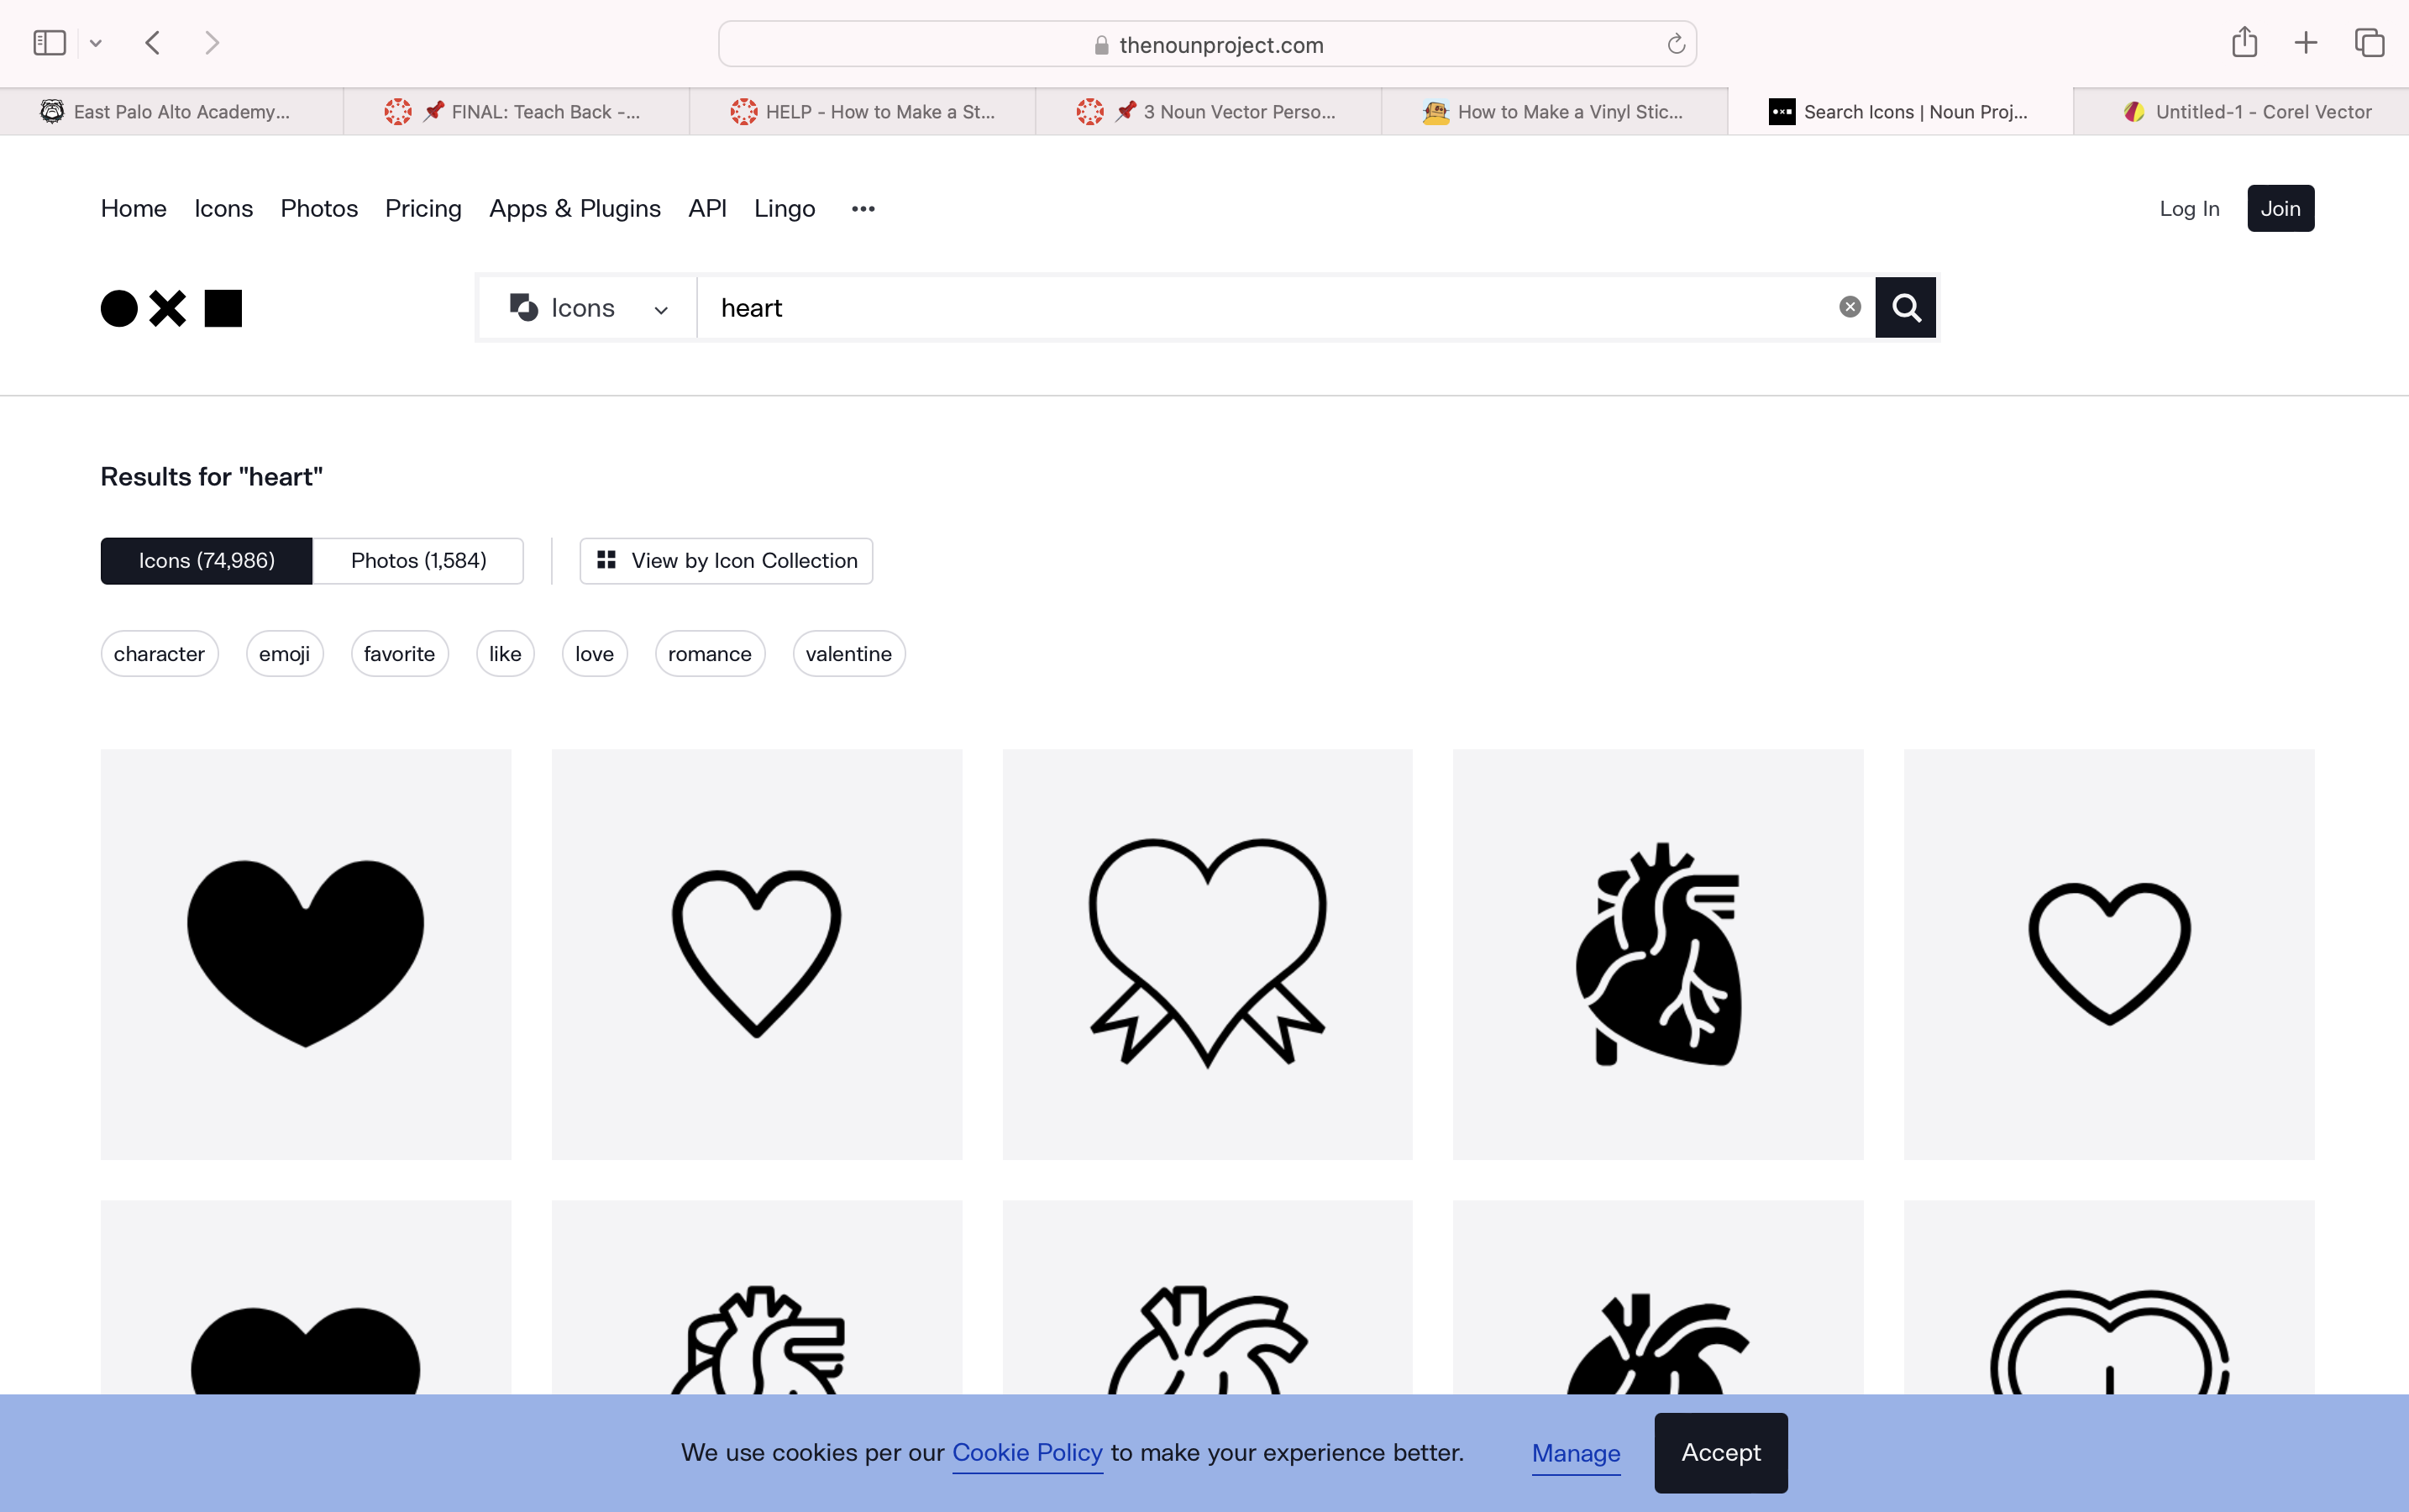
Task: Expand the View by Icon Collection menu
Action: tap(727, 559)
